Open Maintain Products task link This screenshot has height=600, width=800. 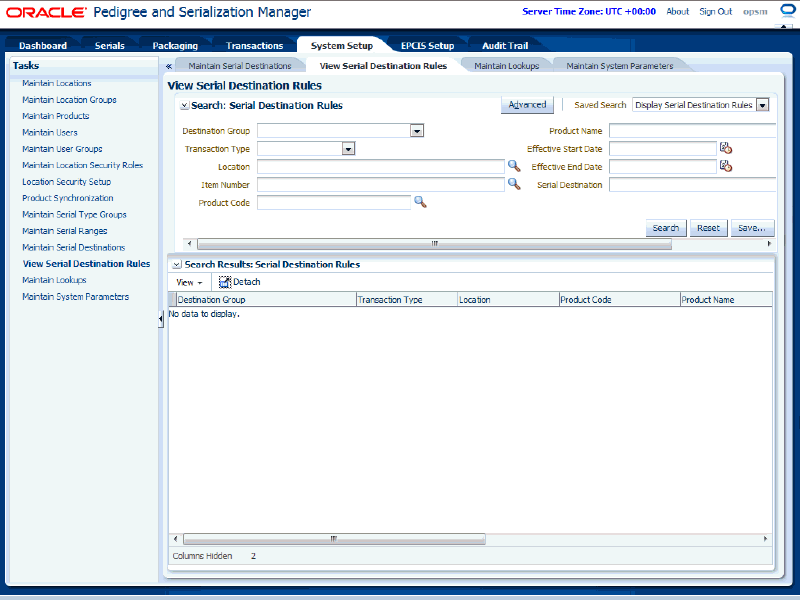point(56,116)
